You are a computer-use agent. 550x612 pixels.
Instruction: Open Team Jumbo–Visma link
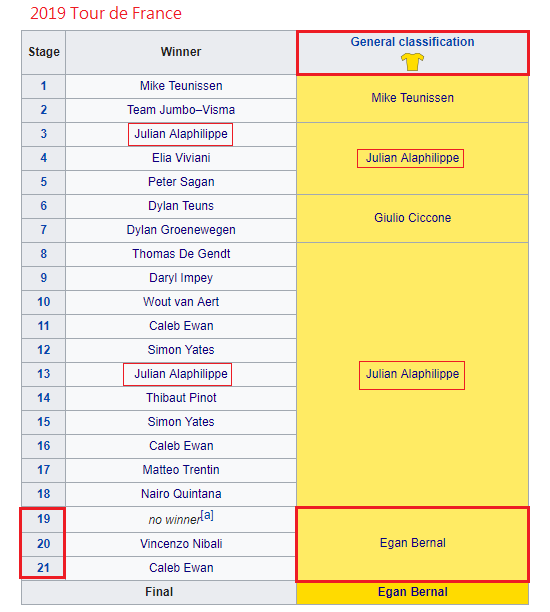click(x=181, y=110)
